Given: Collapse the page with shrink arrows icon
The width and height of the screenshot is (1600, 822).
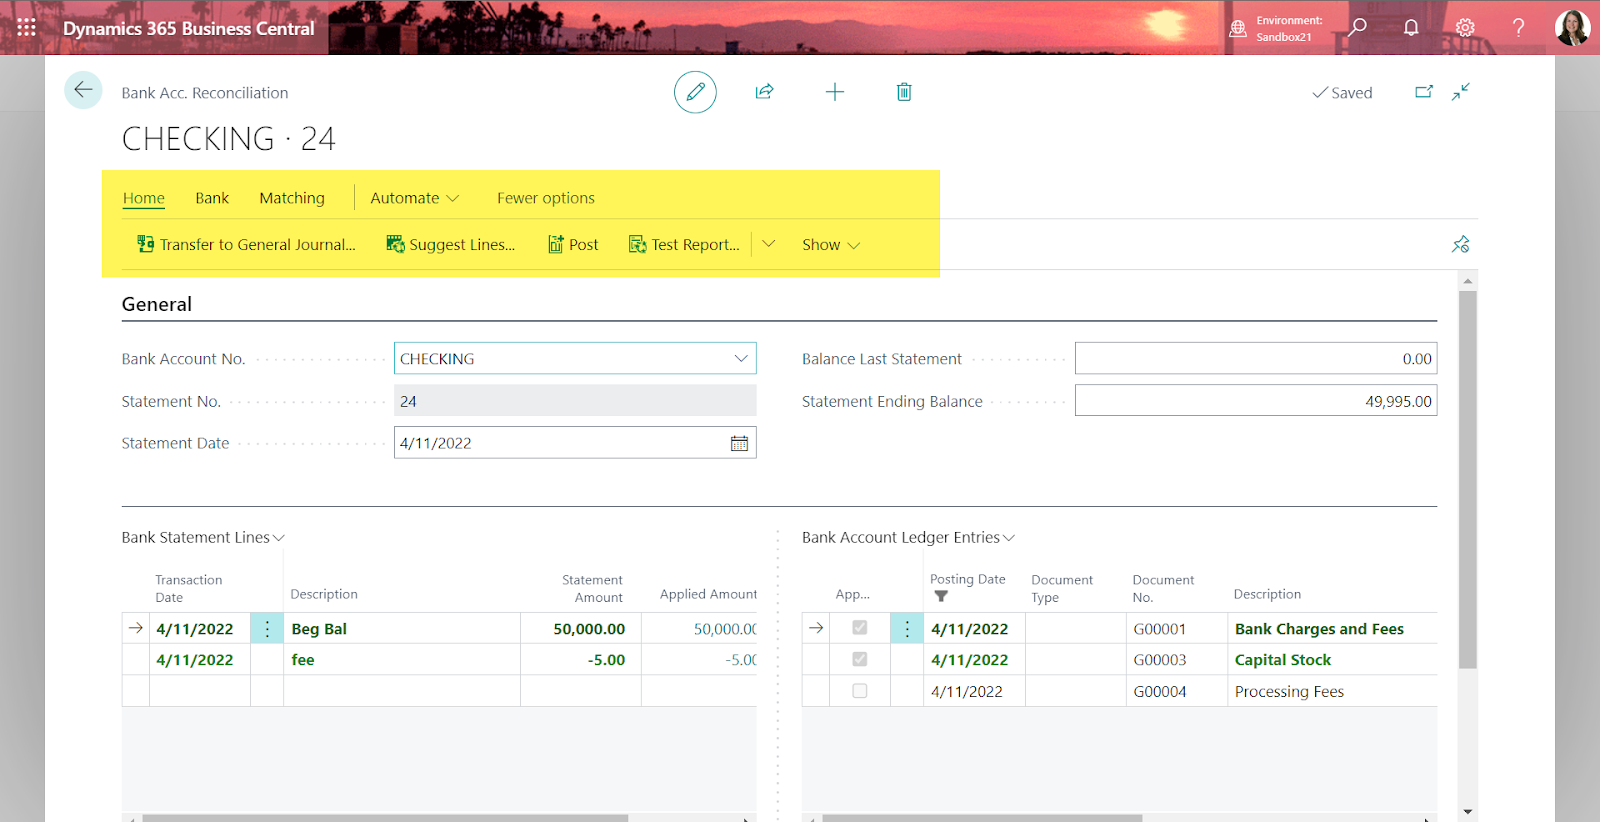Looking at the screenshot, I should [1461, 92].
